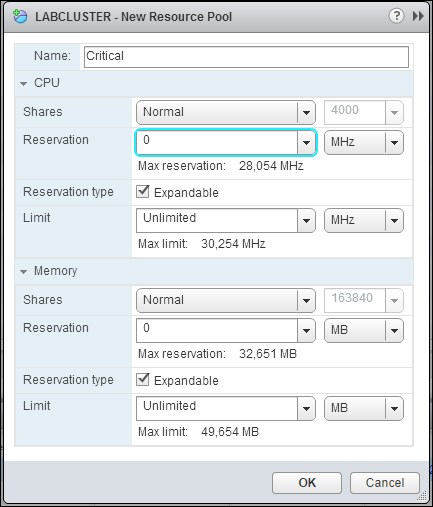Viewport: 433px width, 507px height.
Task: Click the OK button
Action: 307,483
